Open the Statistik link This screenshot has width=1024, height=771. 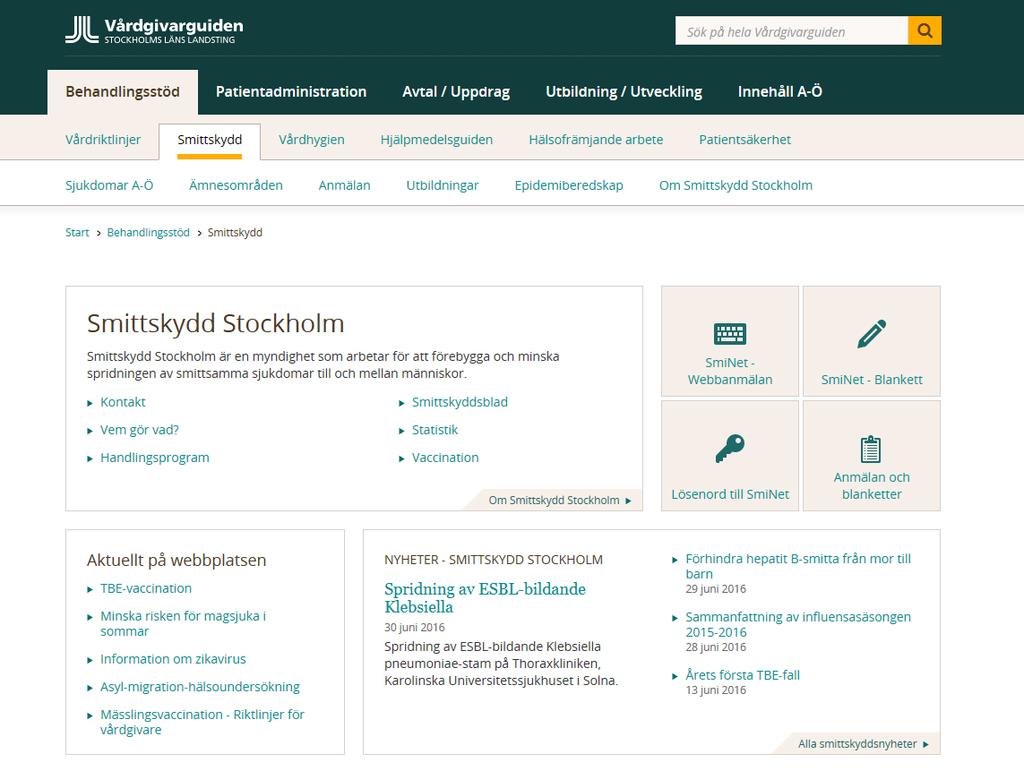click(435, 430)
